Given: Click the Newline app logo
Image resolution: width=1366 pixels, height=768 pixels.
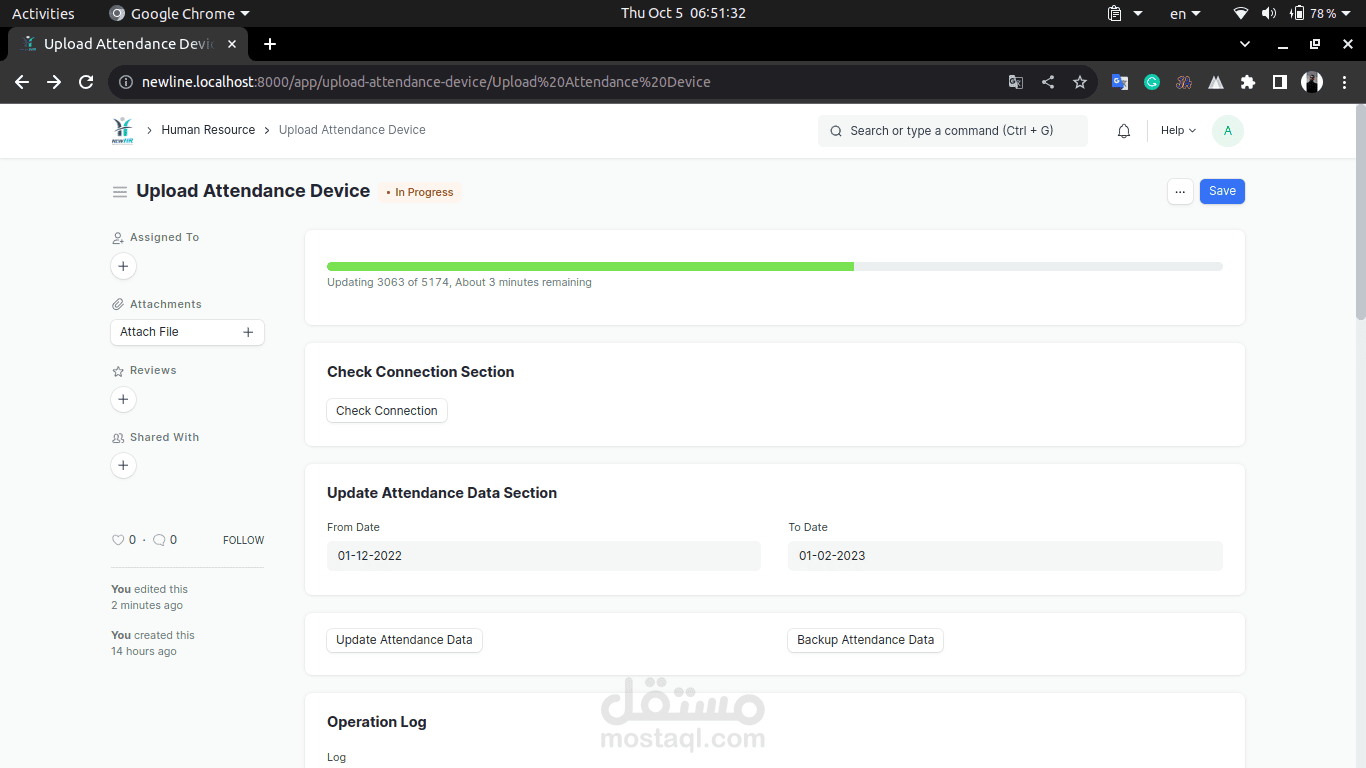Looking at the screenshot, I should tap(123, 130).
